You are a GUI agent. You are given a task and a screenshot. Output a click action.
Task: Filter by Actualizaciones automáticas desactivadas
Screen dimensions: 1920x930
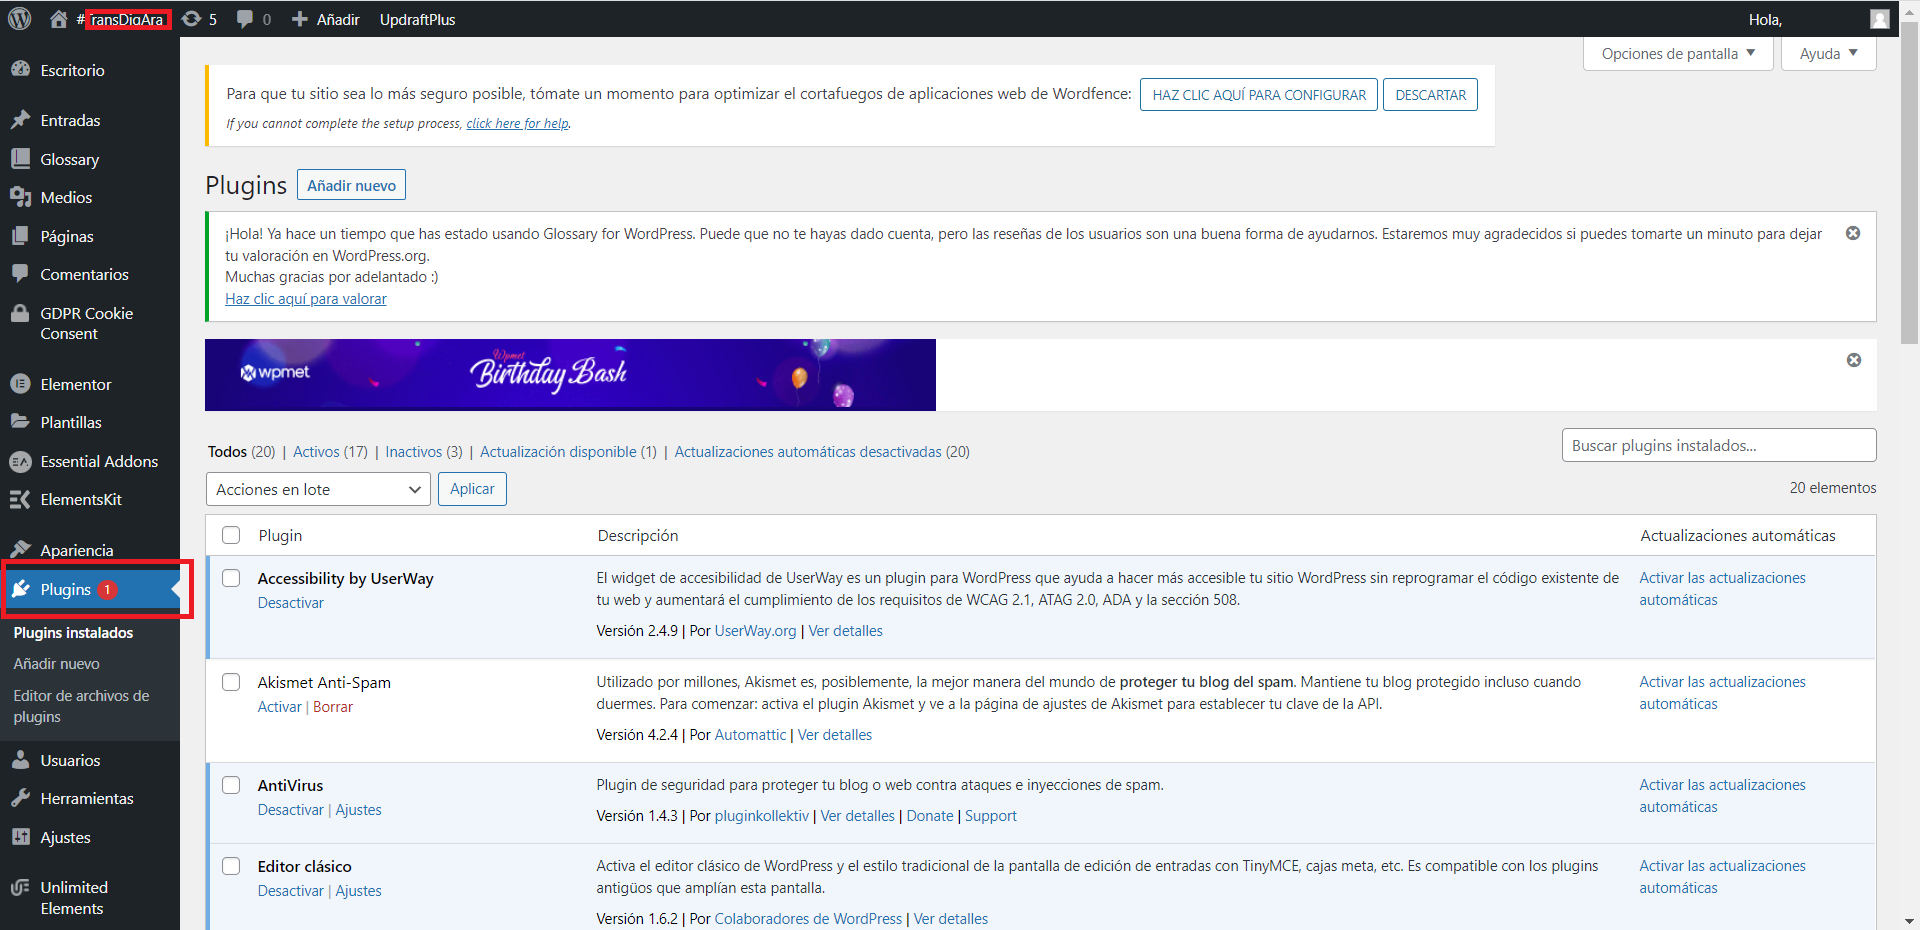tap(822, 452)
